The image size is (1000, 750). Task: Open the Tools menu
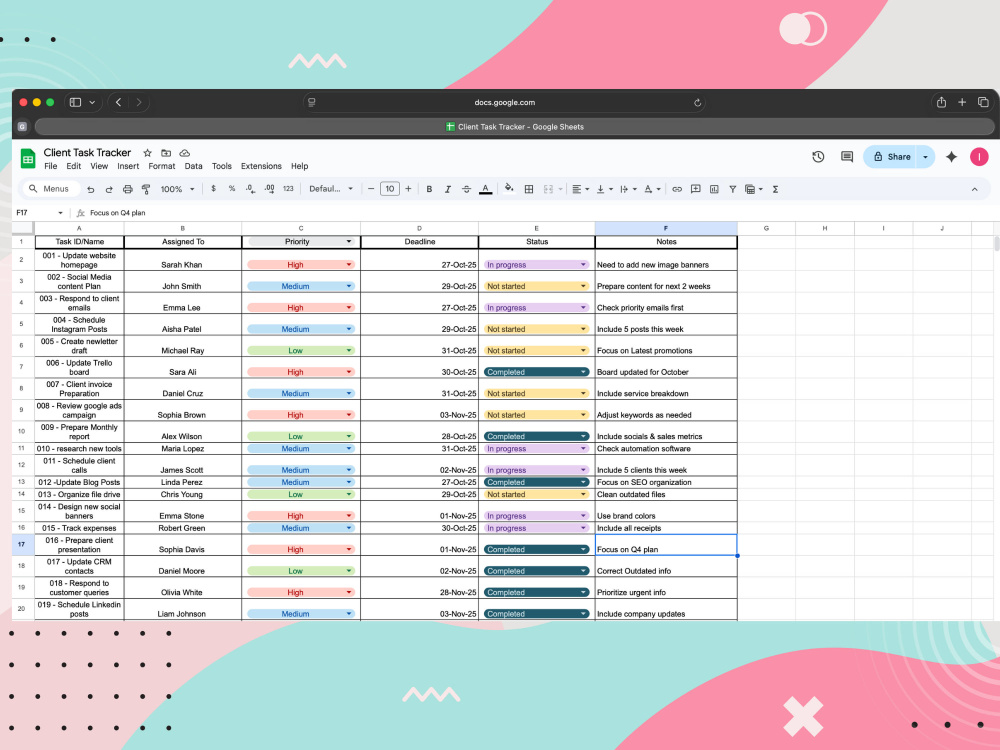tap(221, 166)
